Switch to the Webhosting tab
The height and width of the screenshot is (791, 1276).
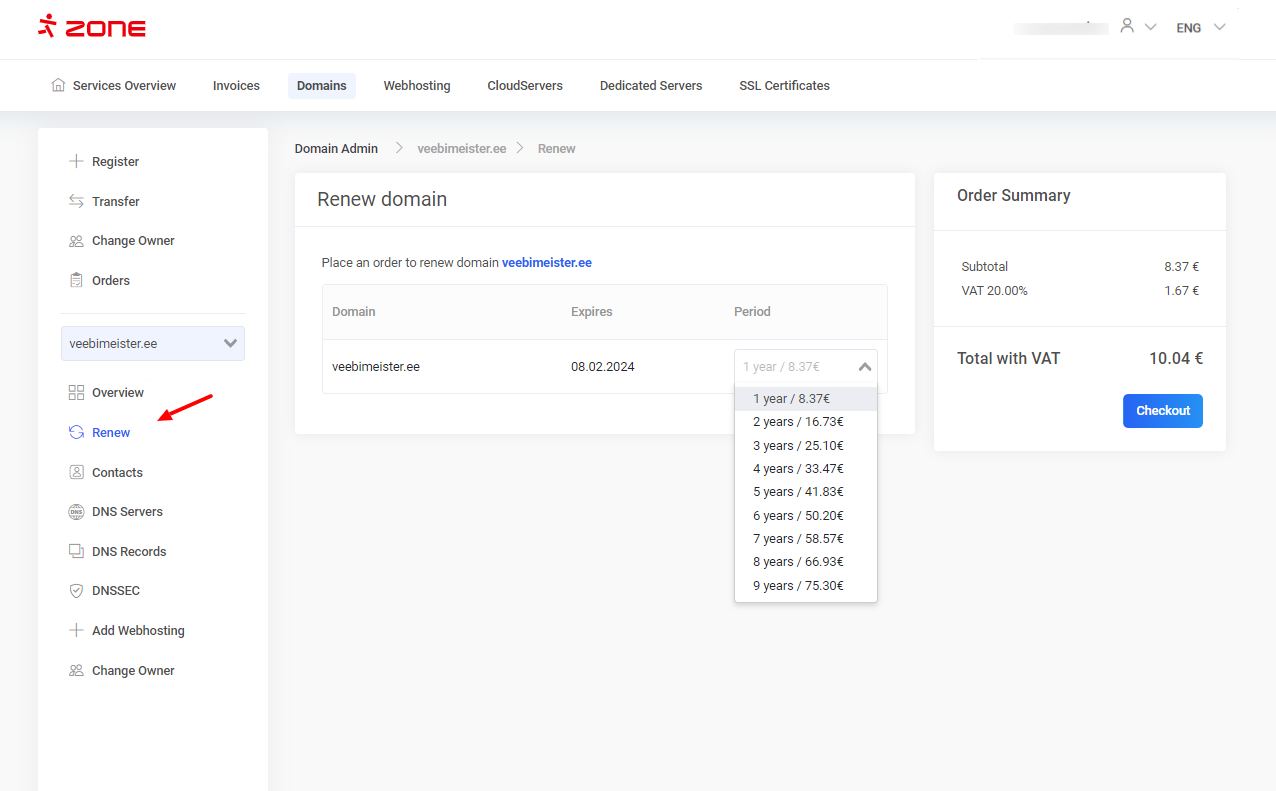tap(417, 86)
